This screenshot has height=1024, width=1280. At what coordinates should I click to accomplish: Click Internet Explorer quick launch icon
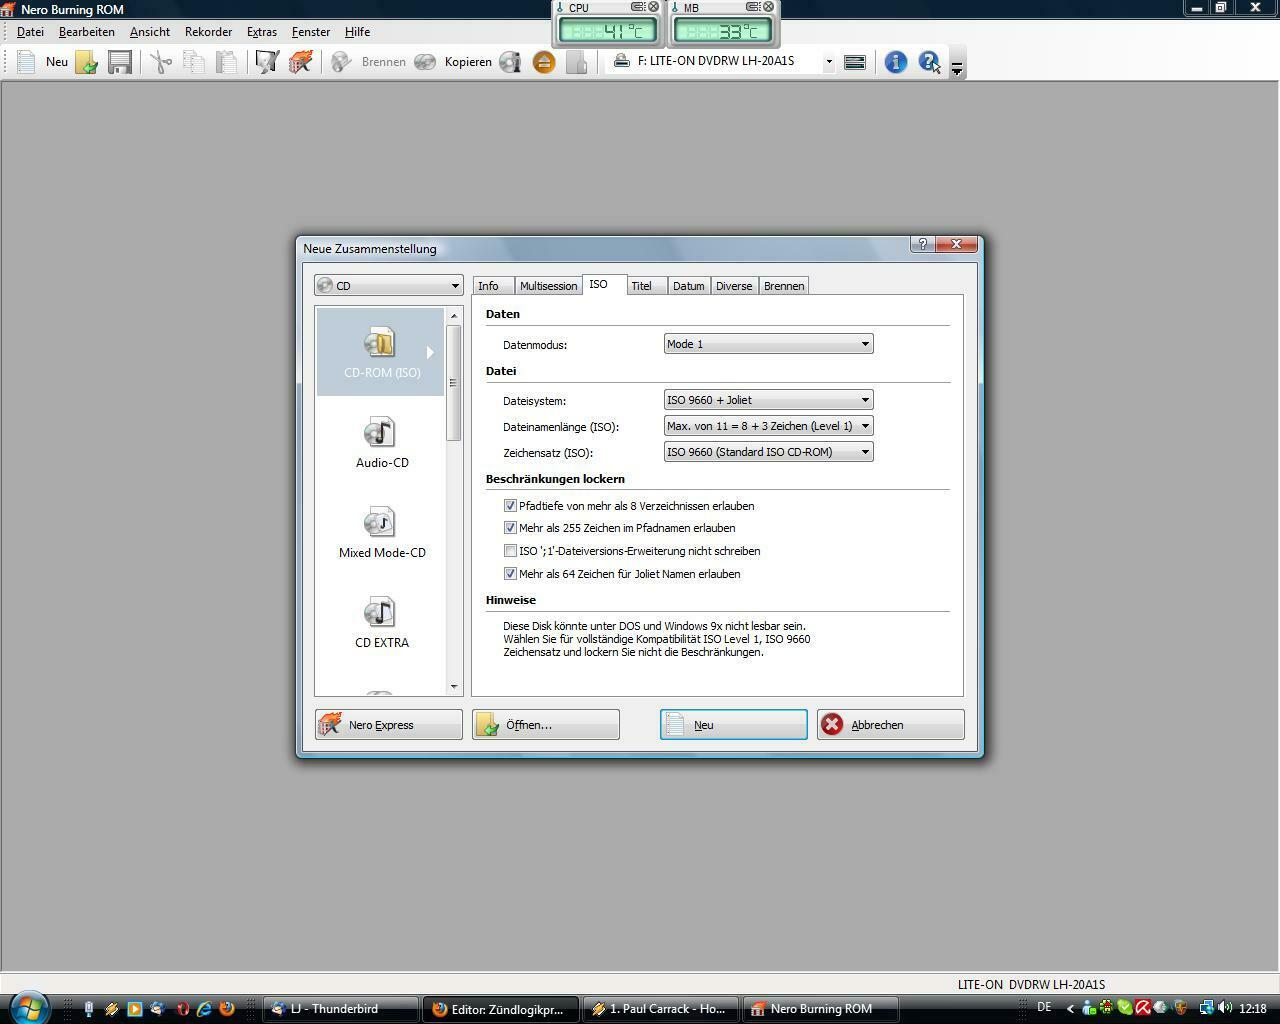tap(205, 1009)
